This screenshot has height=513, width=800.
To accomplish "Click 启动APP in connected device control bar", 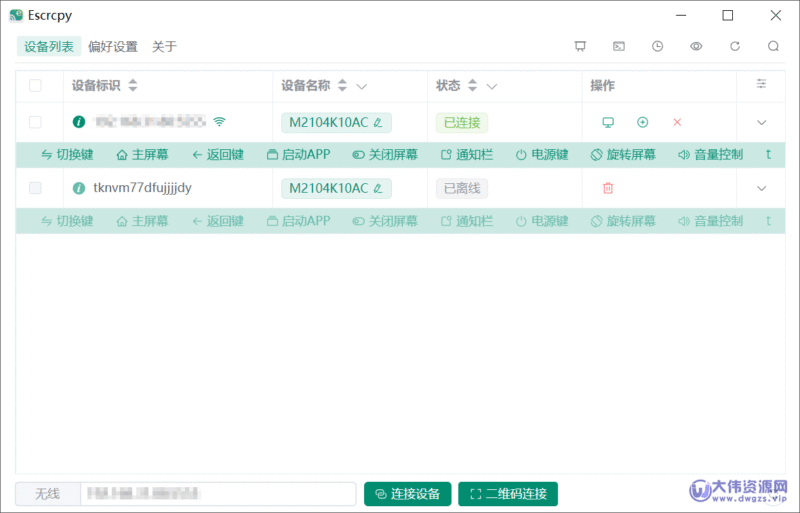I will [299, 155].
